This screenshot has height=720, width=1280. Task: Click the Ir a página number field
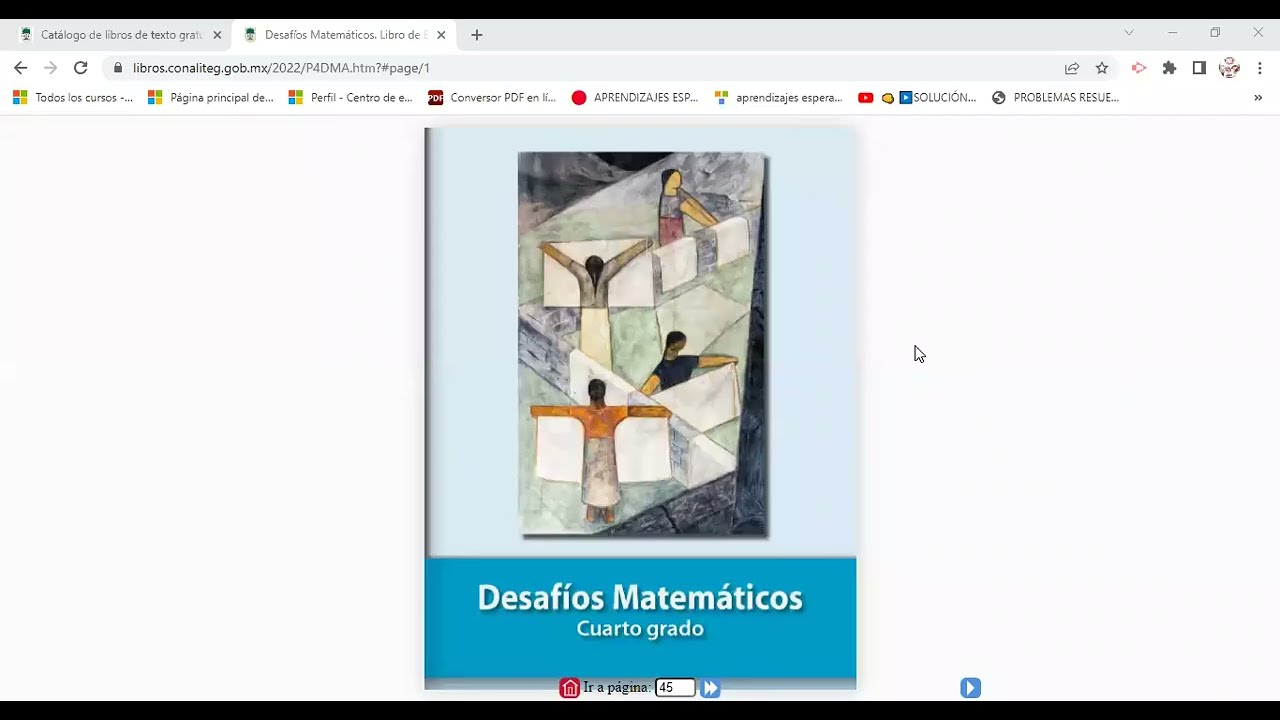(675, 688)
